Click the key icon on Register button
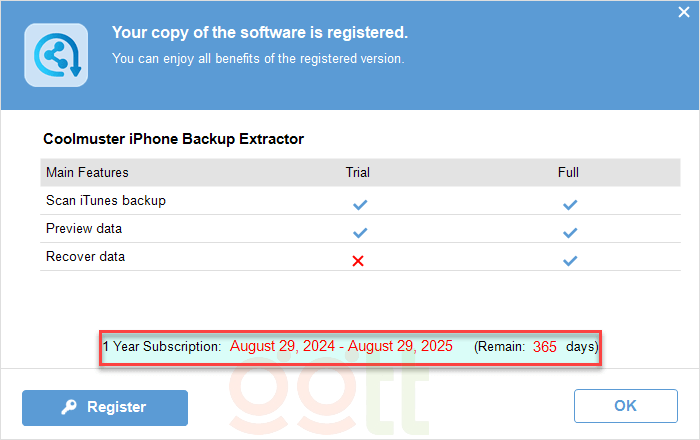Viewport: 700px width, 440px height. coord(69,408)
